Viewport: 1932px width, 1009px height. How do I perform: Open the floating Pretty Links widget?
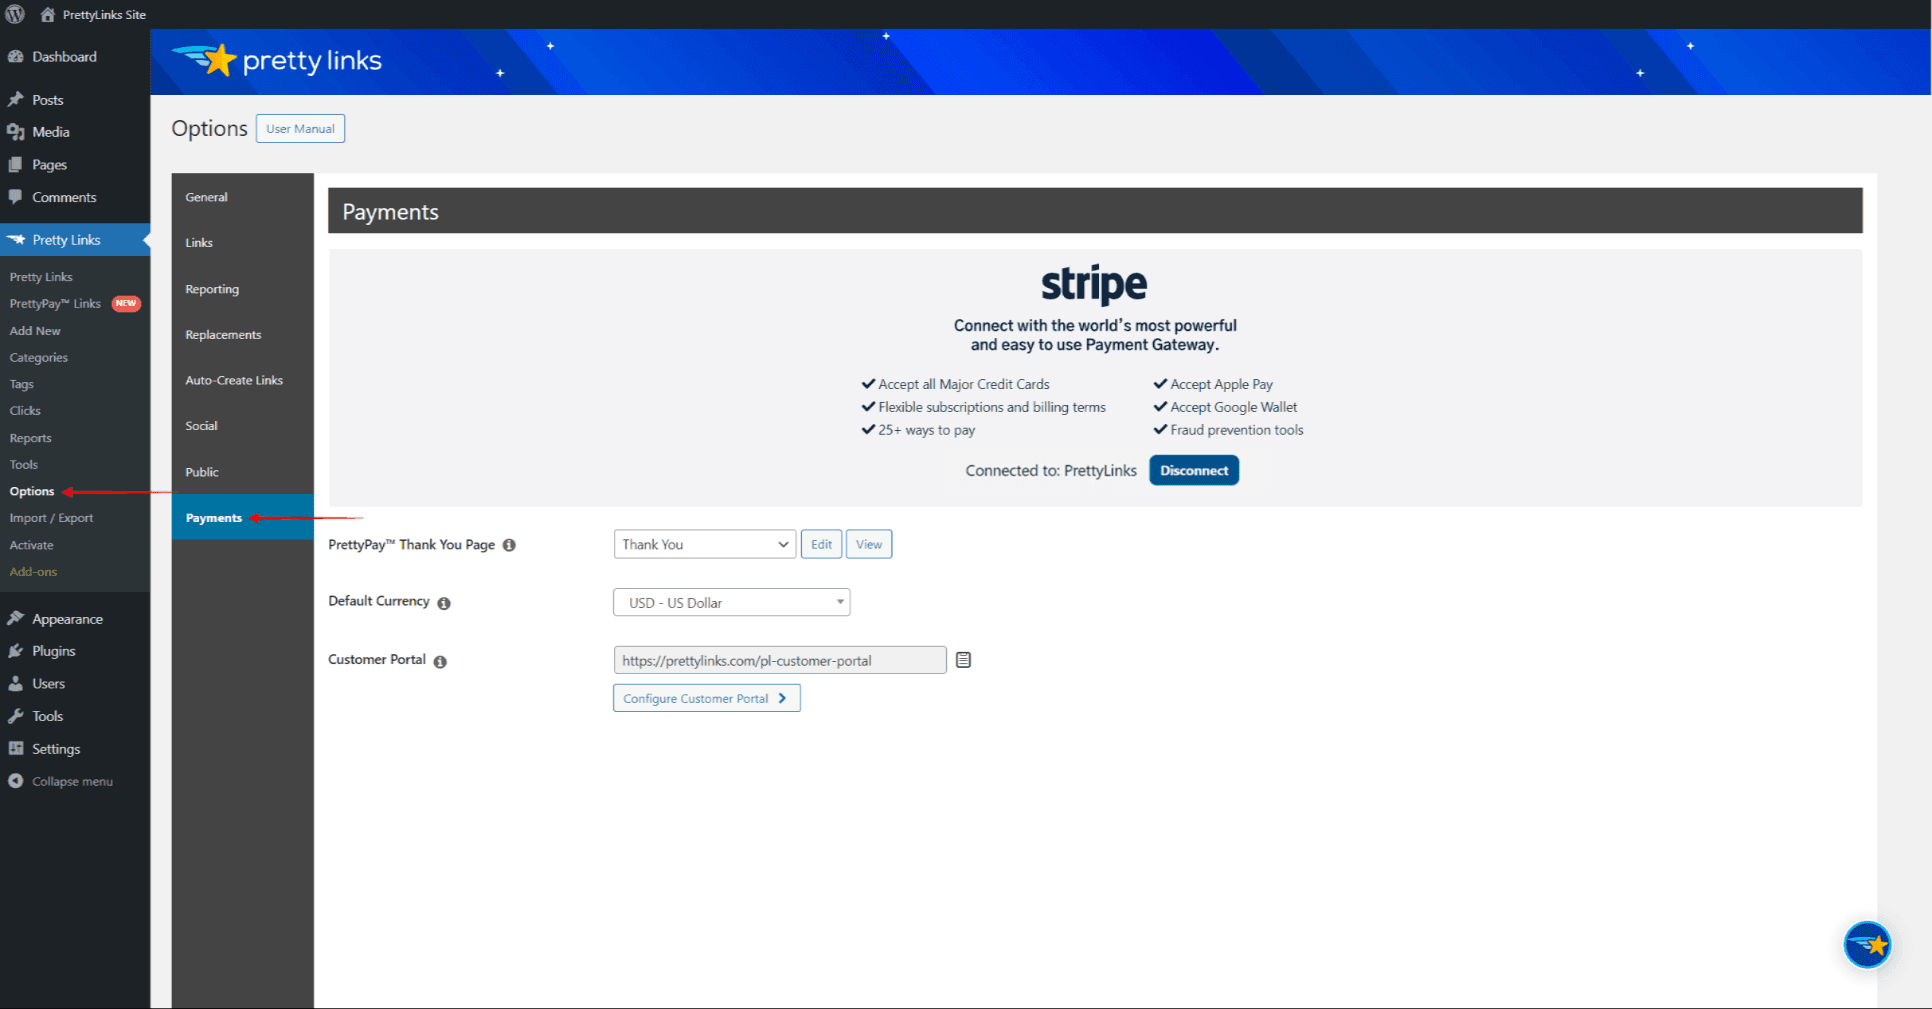pyautogui.click(x=1867, y=944)
